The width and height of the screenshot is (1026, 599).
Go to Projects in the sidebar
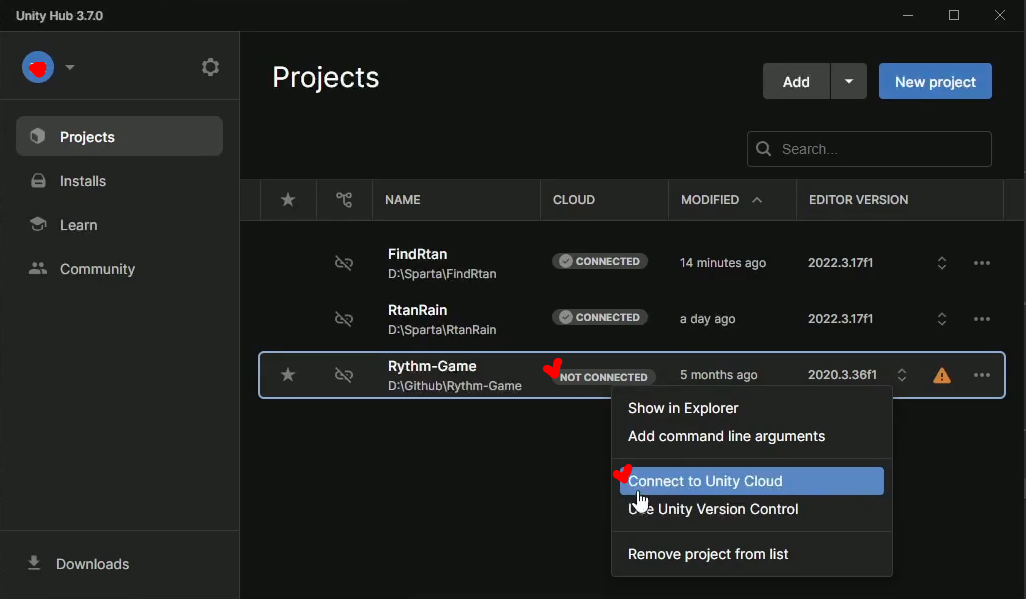[x=119, y=136]
